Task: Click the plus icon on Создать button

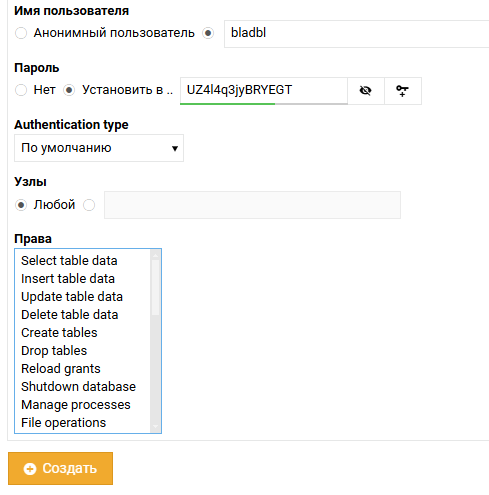Action: coord(30,469)
